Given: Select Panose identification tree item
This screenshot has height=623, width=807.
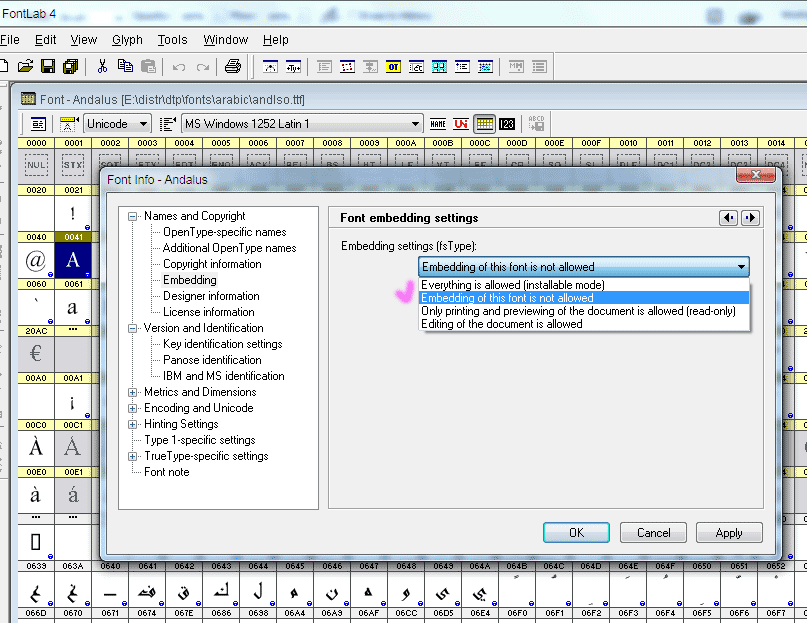Looking at the screenshot, I should (212, 360).
